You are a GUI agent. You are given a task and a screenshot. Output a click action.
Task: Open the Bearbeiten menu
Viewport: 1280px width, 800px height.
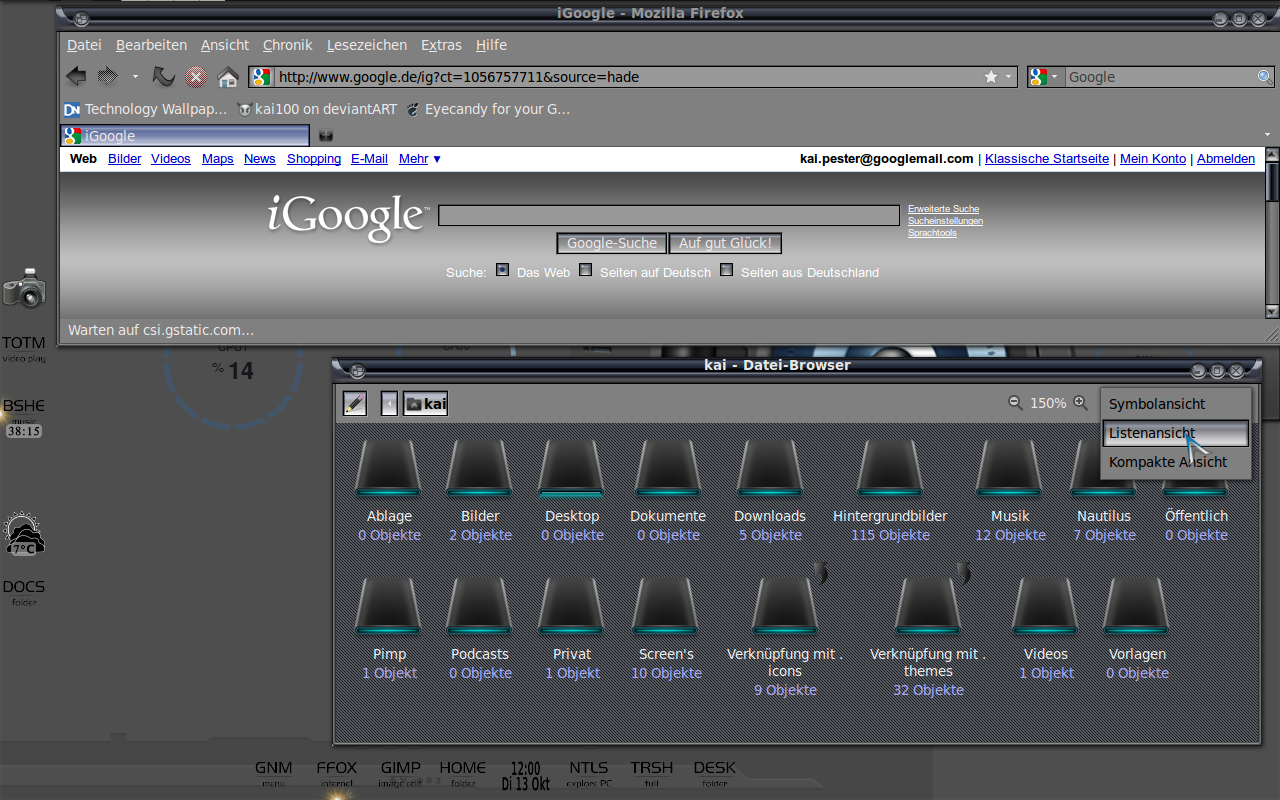151,45
